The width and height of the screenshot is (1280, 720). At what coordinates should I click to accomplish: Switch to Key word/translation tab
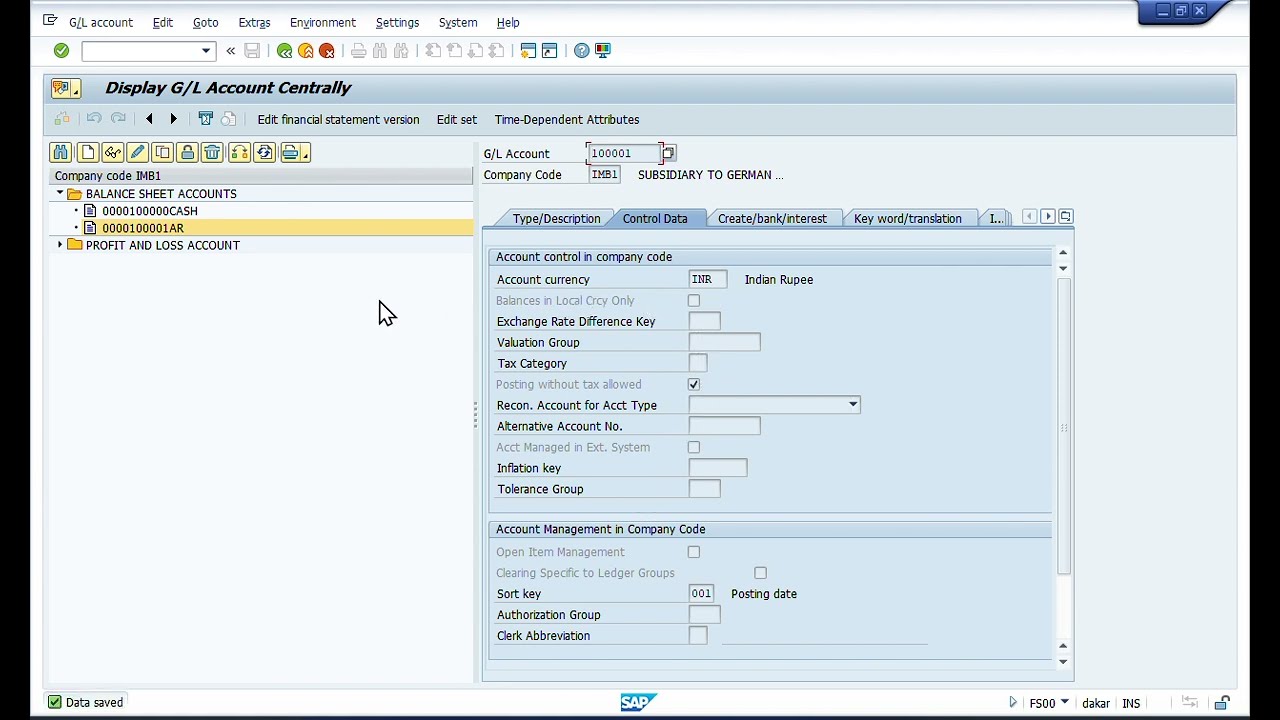click(908, 218)
